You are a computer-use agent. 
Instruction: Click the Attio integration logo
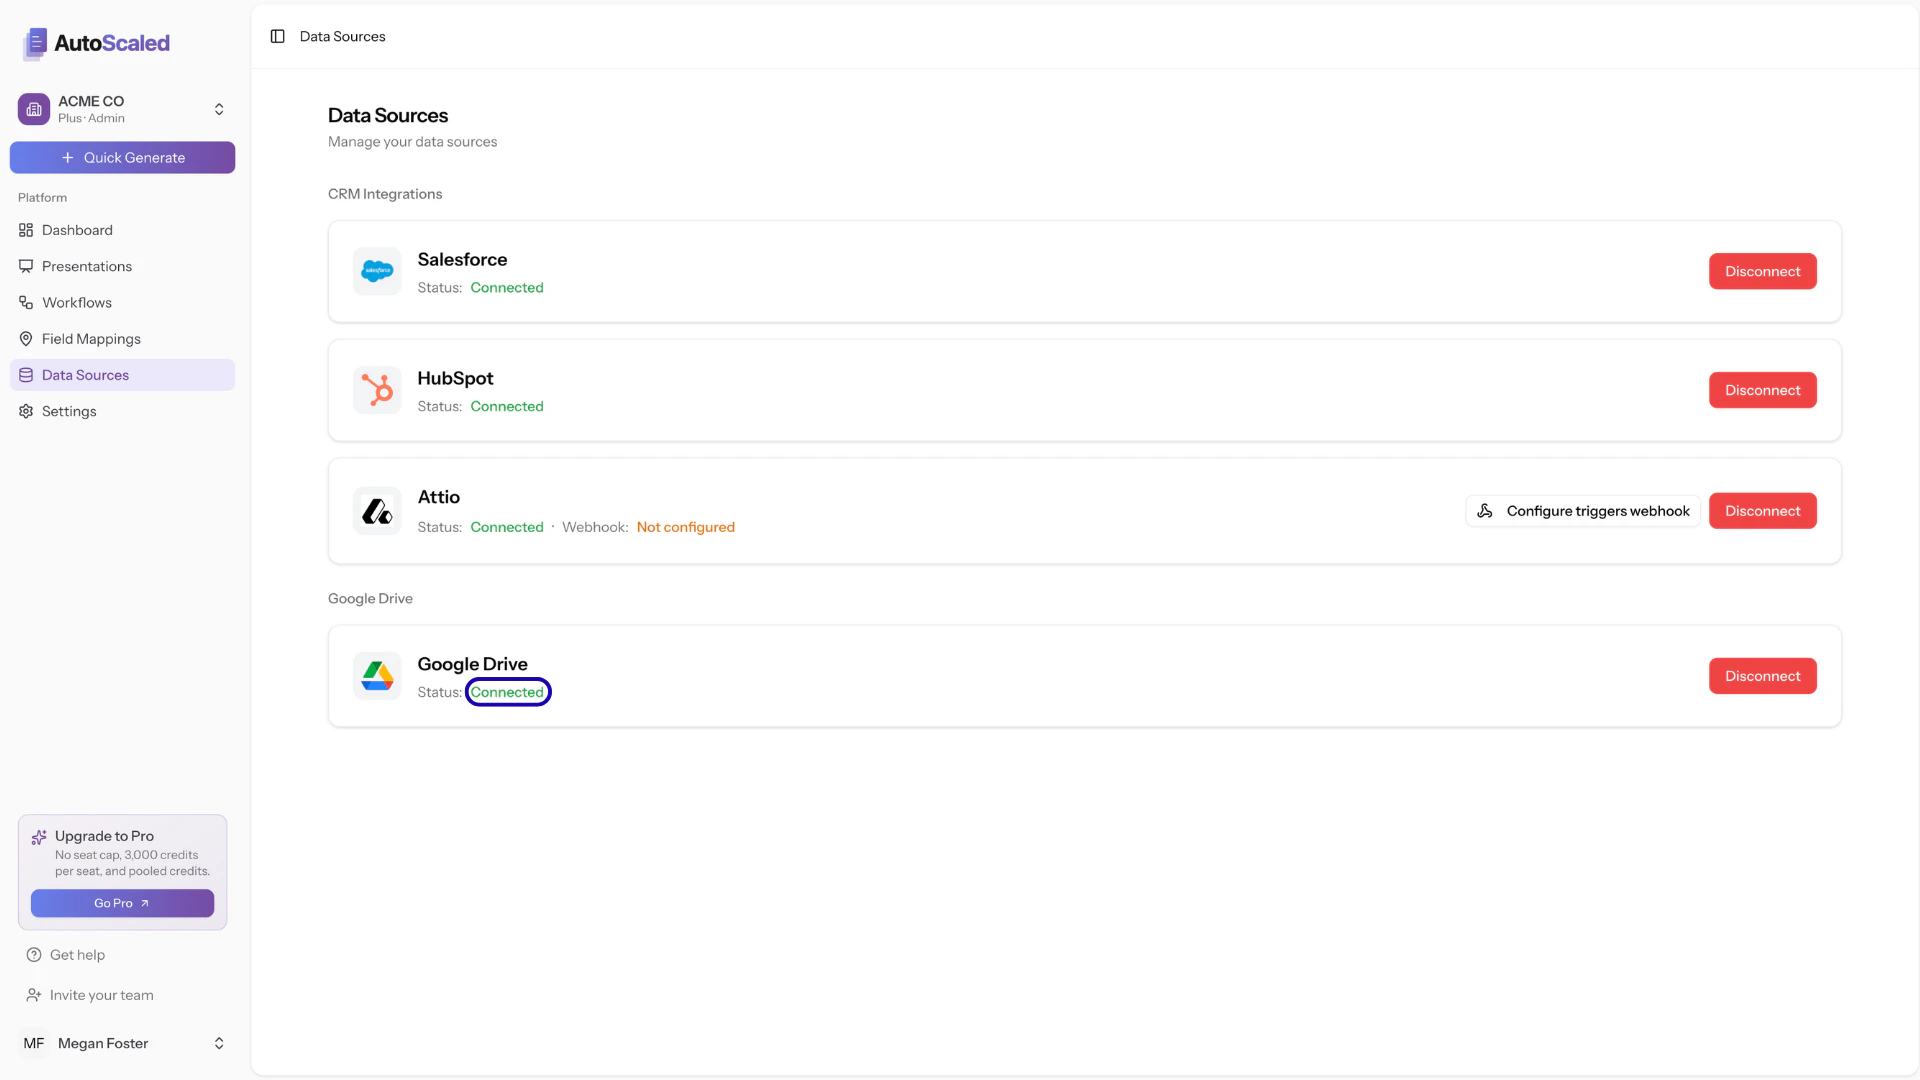tap(377, 510)
